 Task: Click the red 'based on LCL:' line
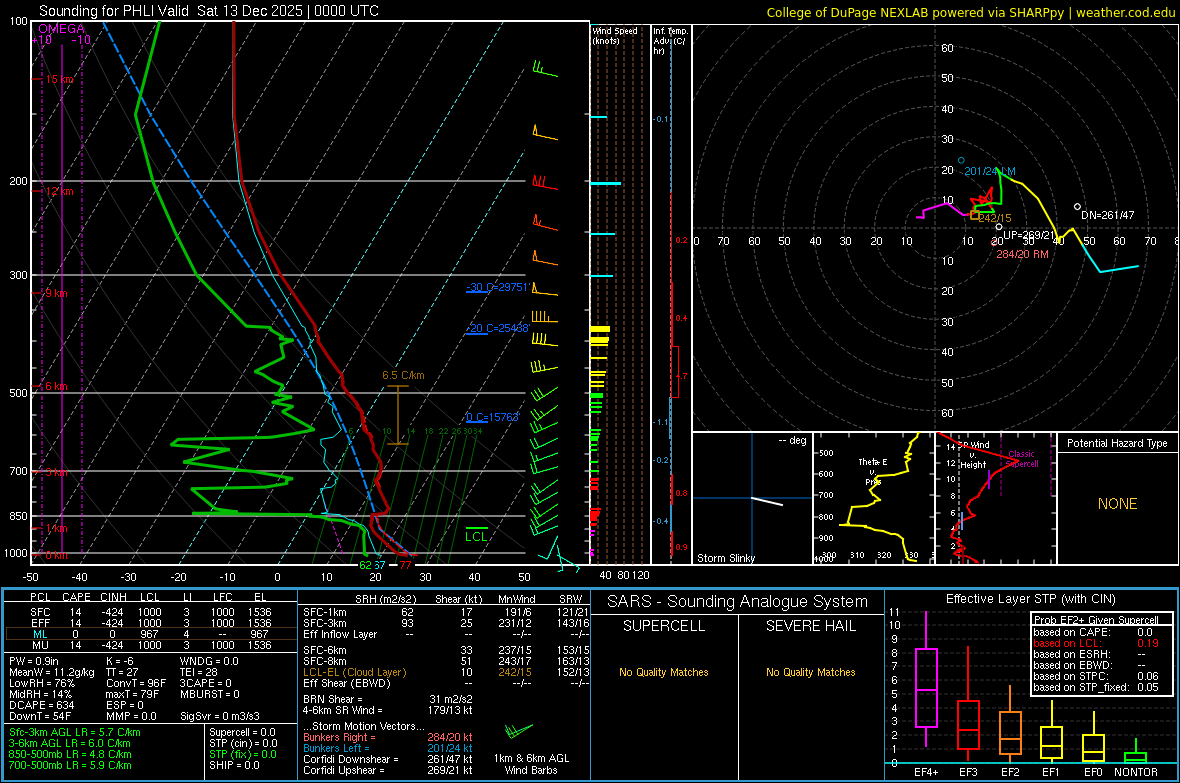(1096, 643)
